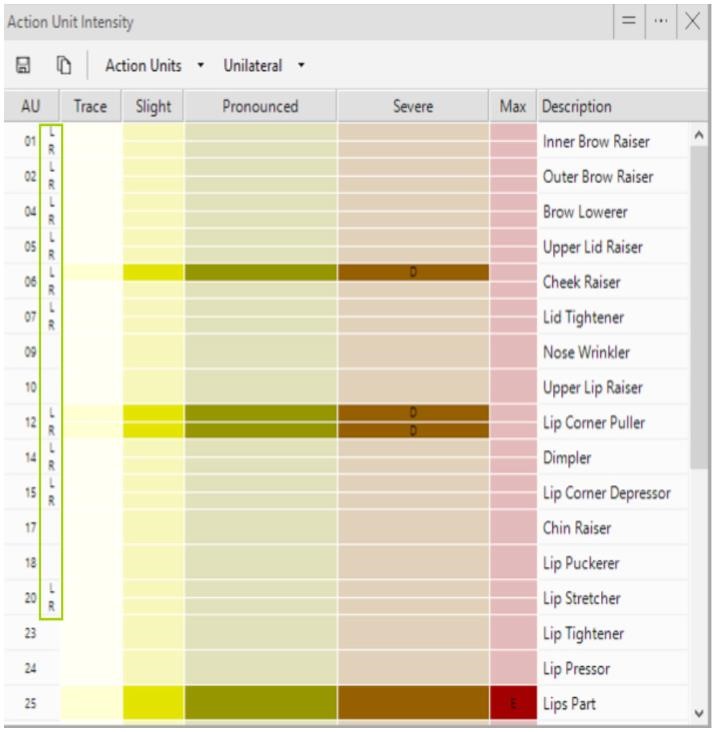
Task: Click the Severe cell of Cheek Raiser
Action: click(413, 272)
